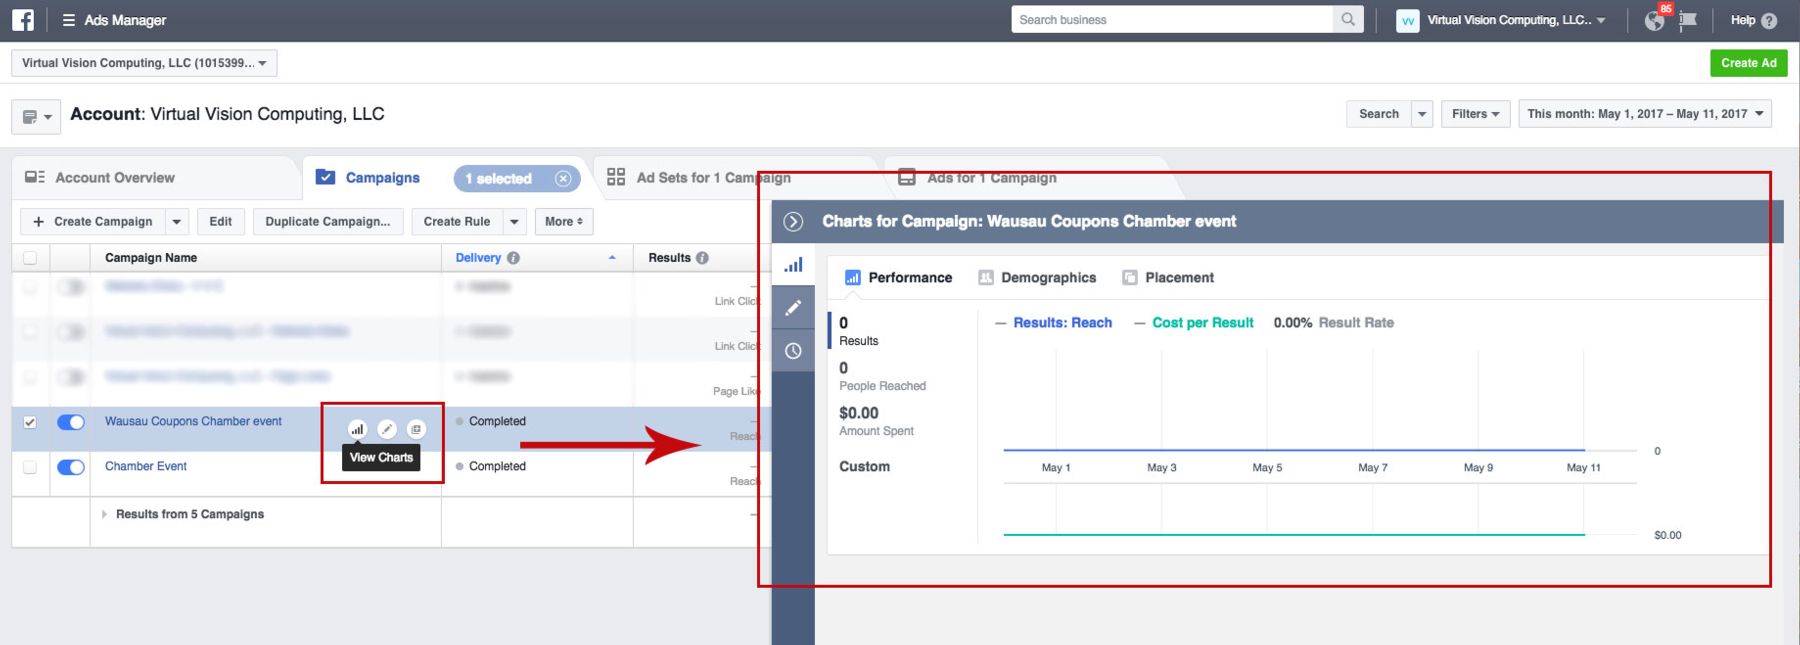
Task: Select the history clock in side panel
Action: (x=793, y=351)
